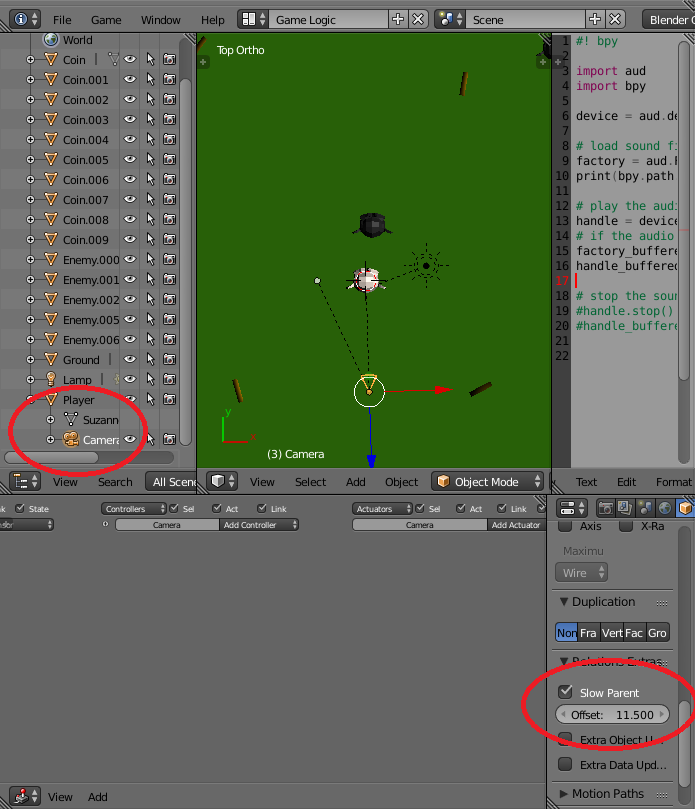The image size is (695, 809).
Task: Adjust the Slow Parent Offset value field
Action: click(x=612, y=715)
